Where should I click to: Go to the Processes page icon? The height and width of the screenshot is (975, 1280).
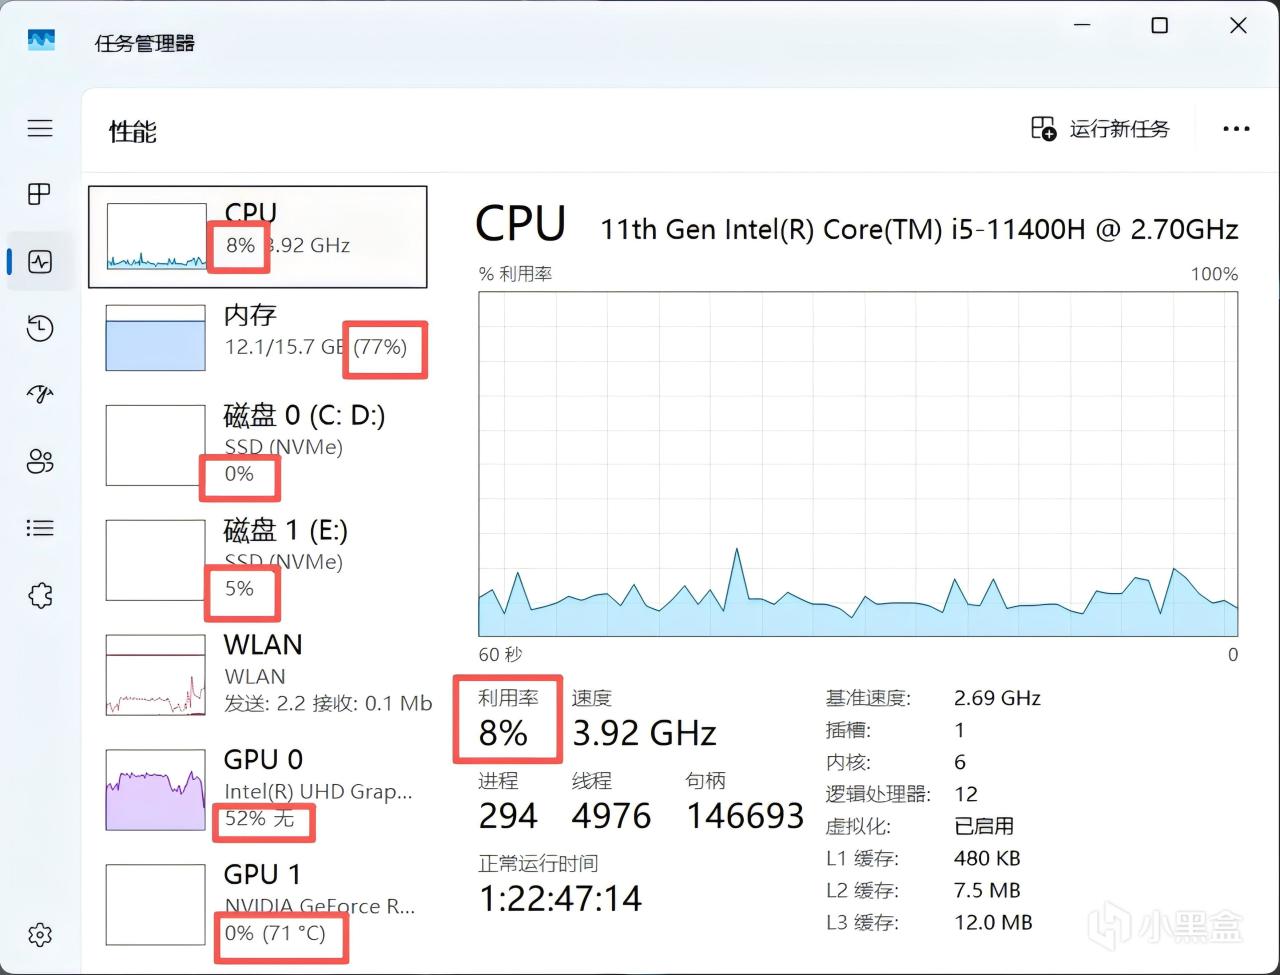tap(40, 194)
